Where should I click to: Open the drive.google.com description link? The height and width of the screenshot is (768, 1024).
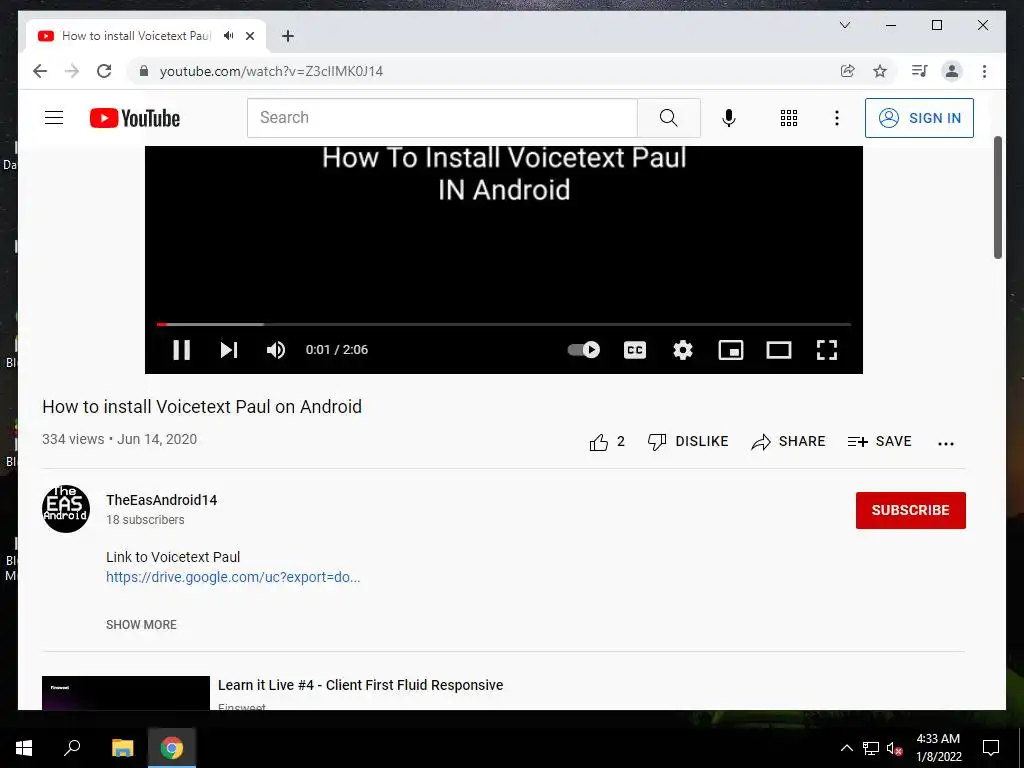click(x=233, y=577)
